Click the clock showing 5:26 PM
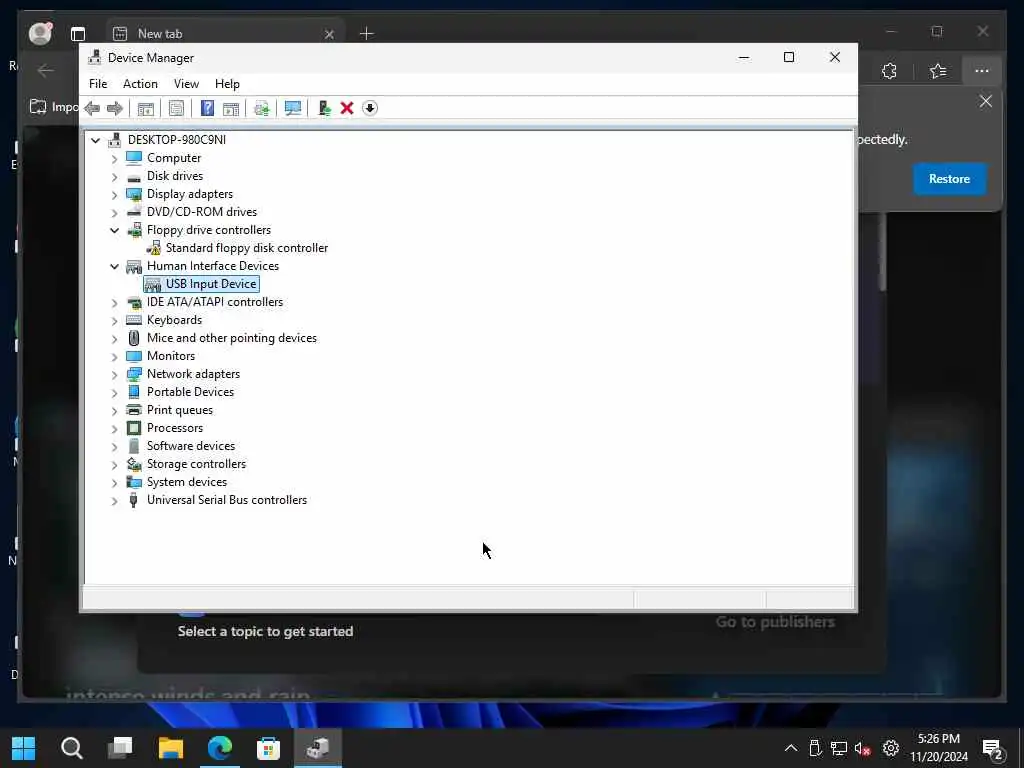The image size is (1024, 768). 938,739
